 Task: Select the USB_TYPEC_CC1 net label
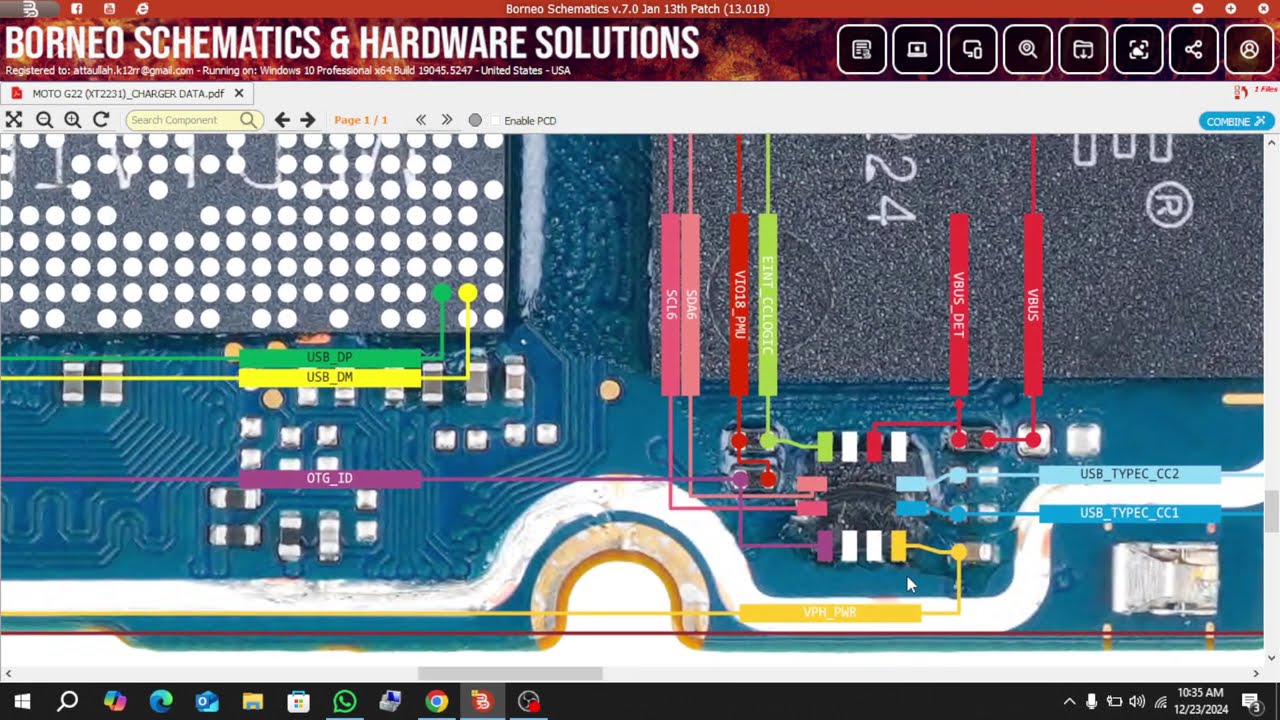(x=1129, y=513)
